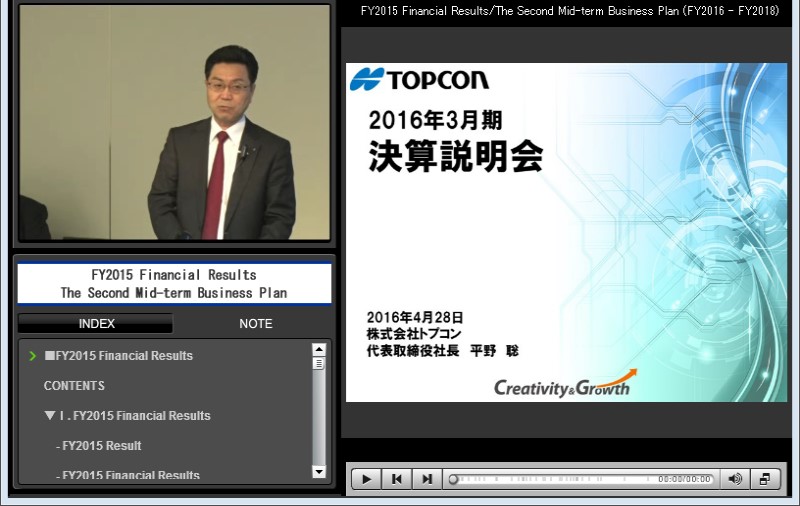Open the '- FY2015 Financial Results' sub-item
The height and width of the screenshot is (506, 800).
point(128,475)
